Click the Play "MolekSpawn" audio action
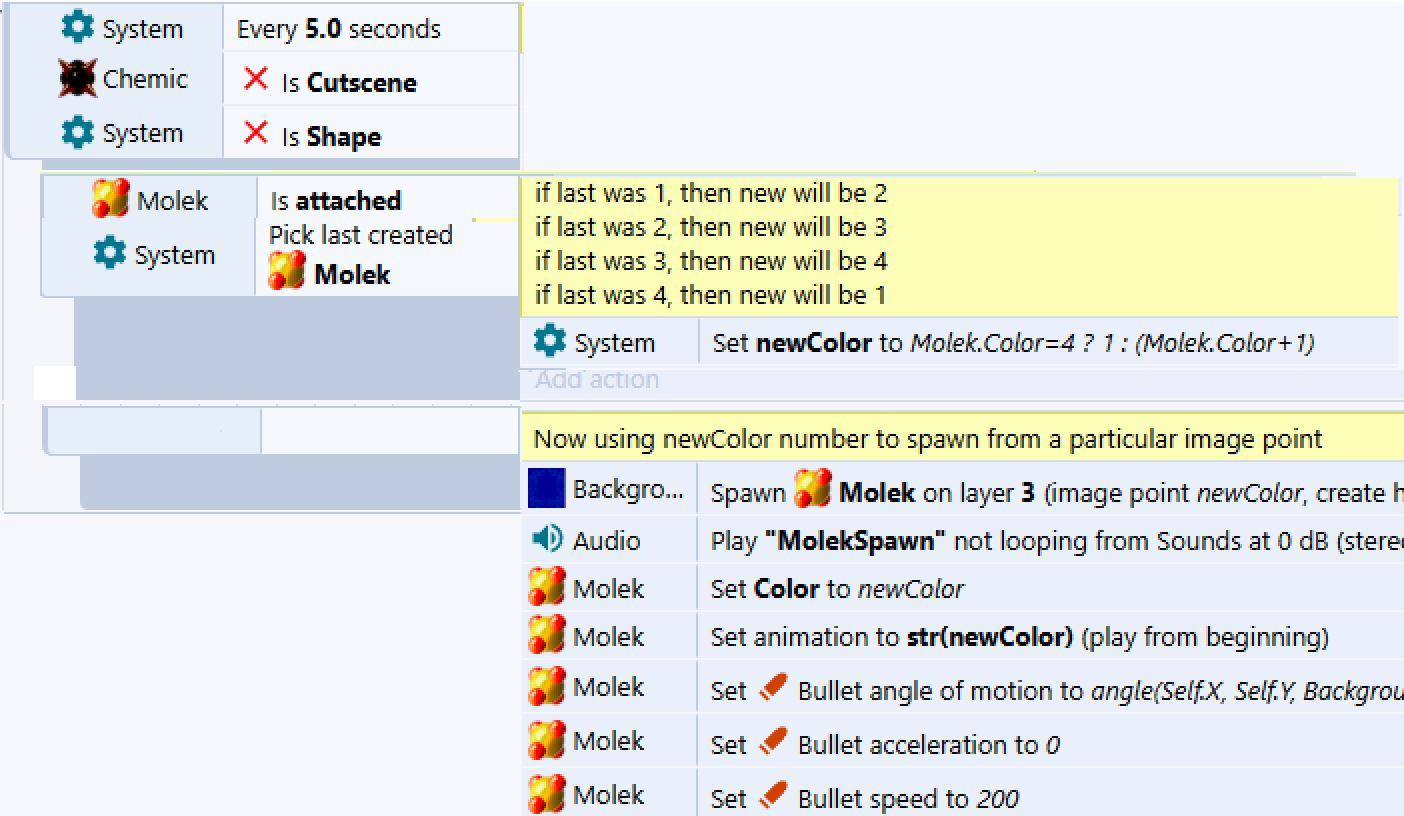This screenshot has width=1404, height=816. click(1050, 541)
